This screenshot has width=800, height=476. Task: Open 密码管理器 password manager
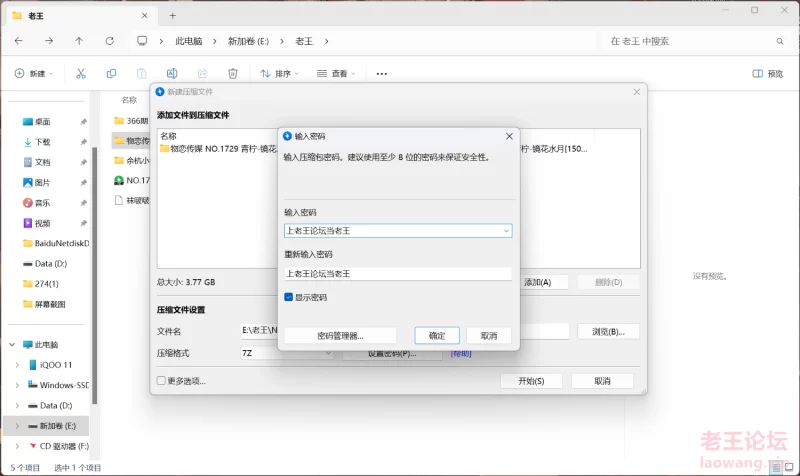pyautogui.click(x=340, y=336)
